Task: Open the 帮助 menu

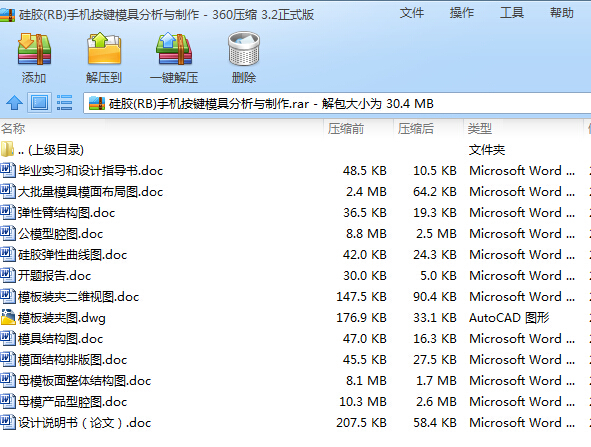Action: (x=562, y=13)
